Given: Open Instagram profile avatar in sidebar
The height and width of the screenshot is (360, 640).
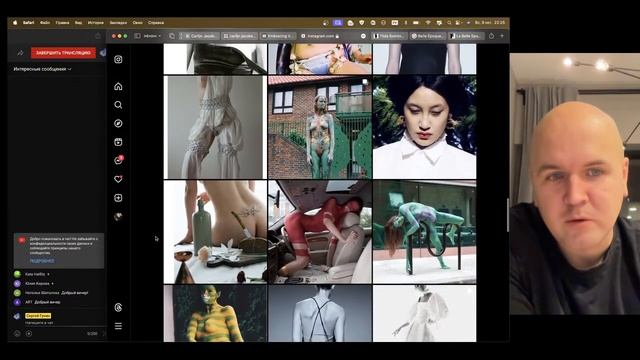Looking at the screenshot, I should [x=118, y=217].
